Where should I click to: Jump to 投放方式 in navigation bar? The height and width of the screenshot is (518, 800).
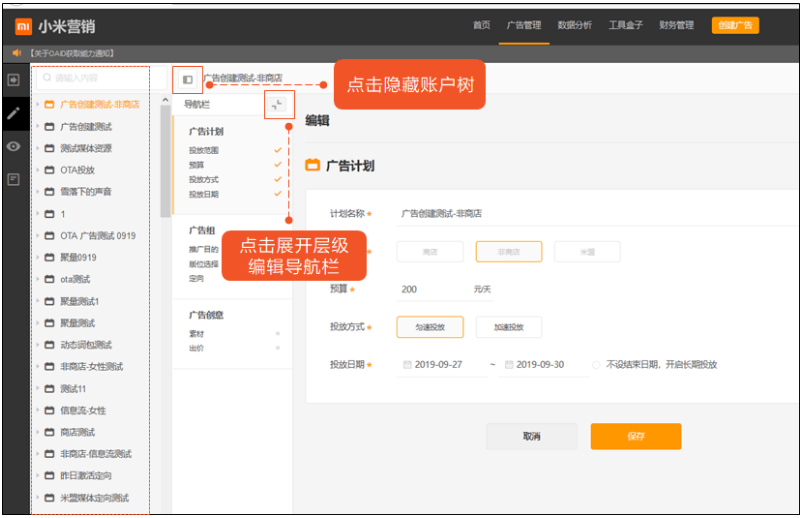[204, 180]
